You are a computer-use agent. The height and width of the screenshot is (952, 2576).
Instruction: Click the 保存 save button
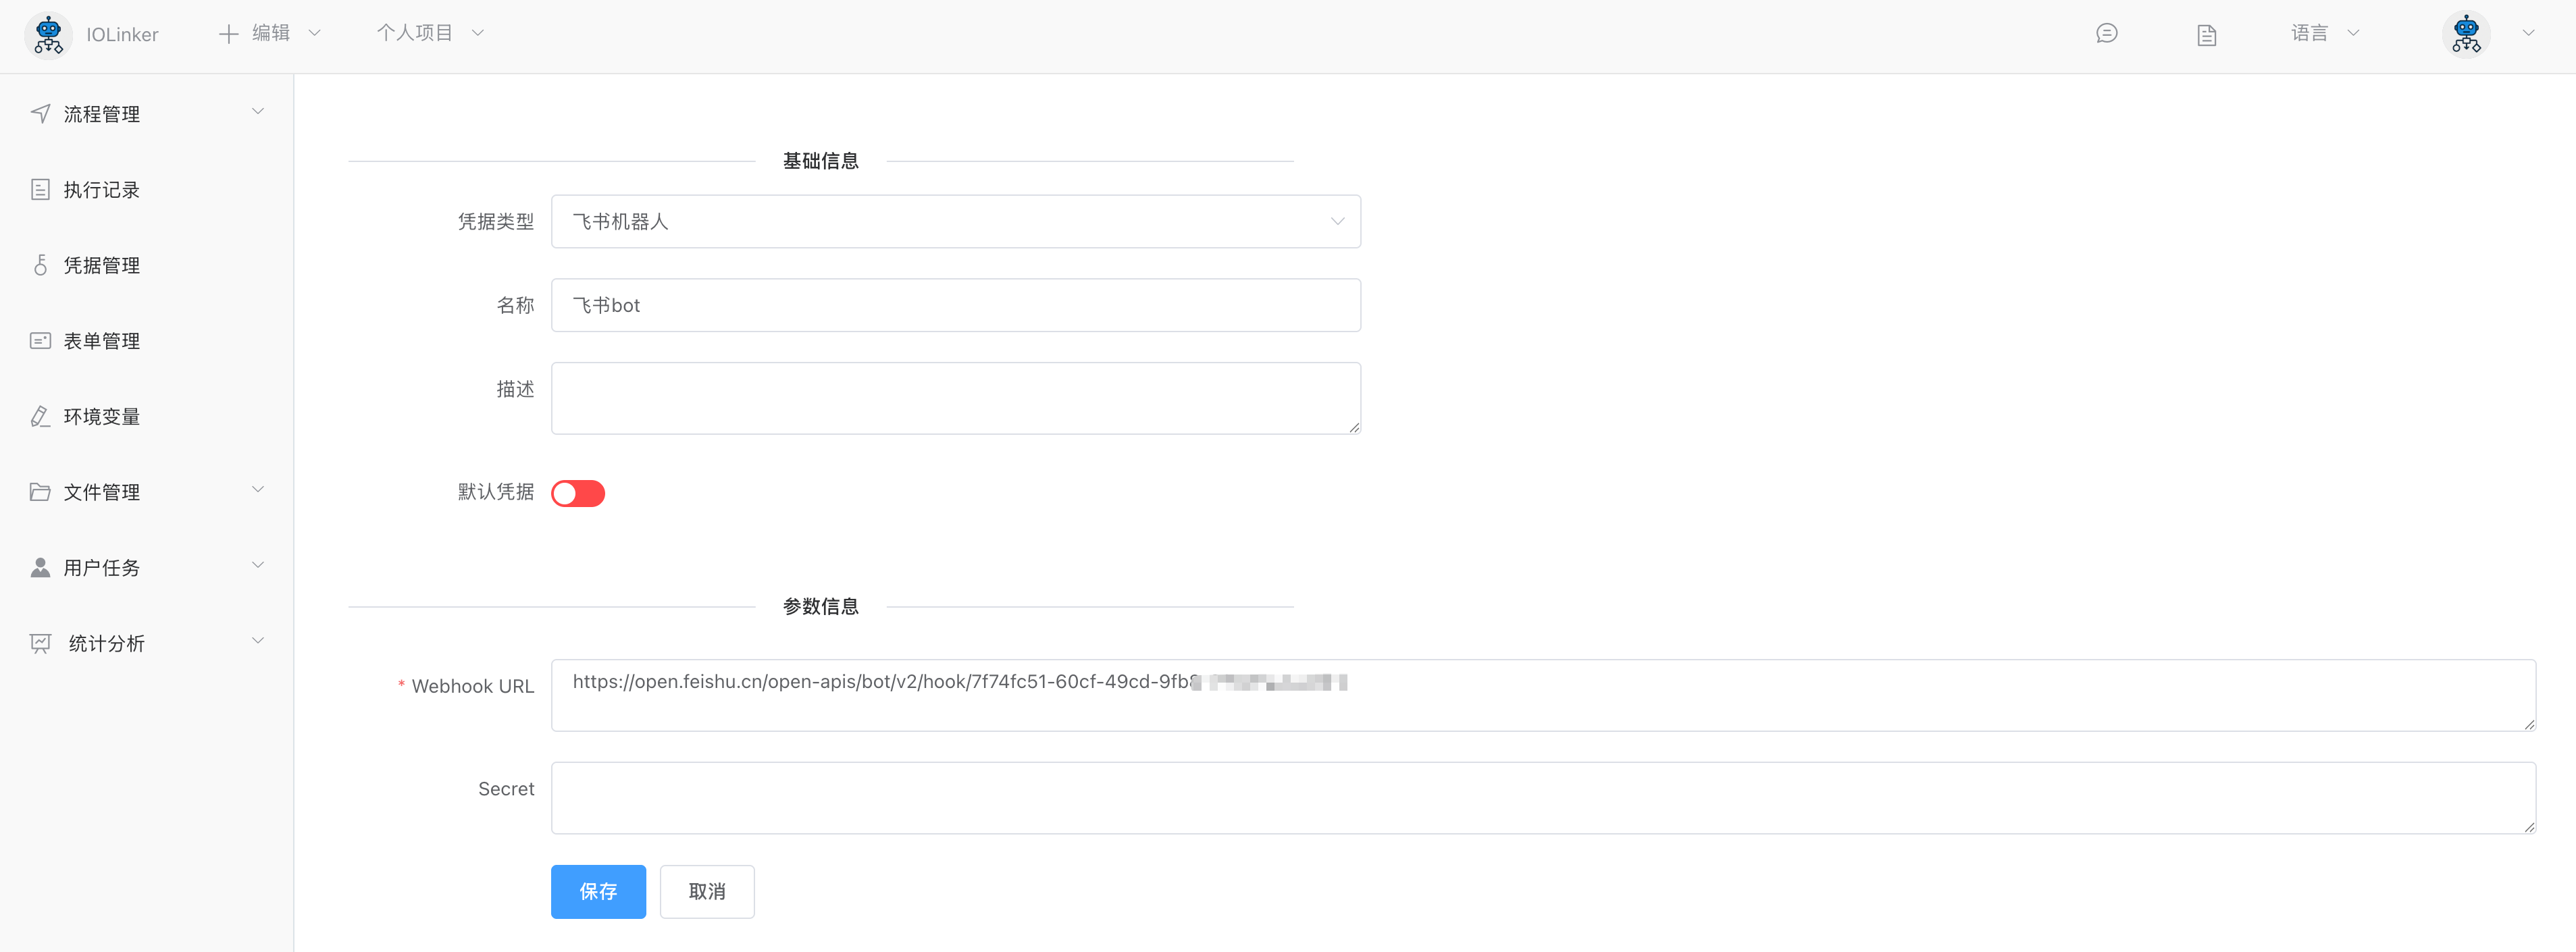(598, 891)
